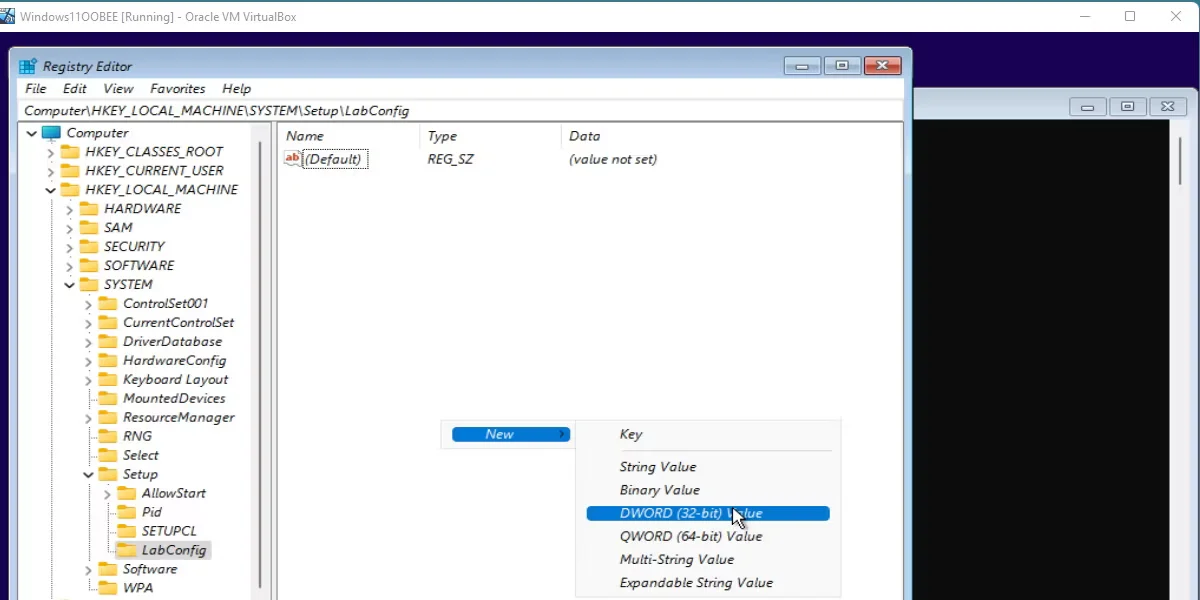Collapse the Setup key
The image size is (1200, 600).
[x=87, y=473]
